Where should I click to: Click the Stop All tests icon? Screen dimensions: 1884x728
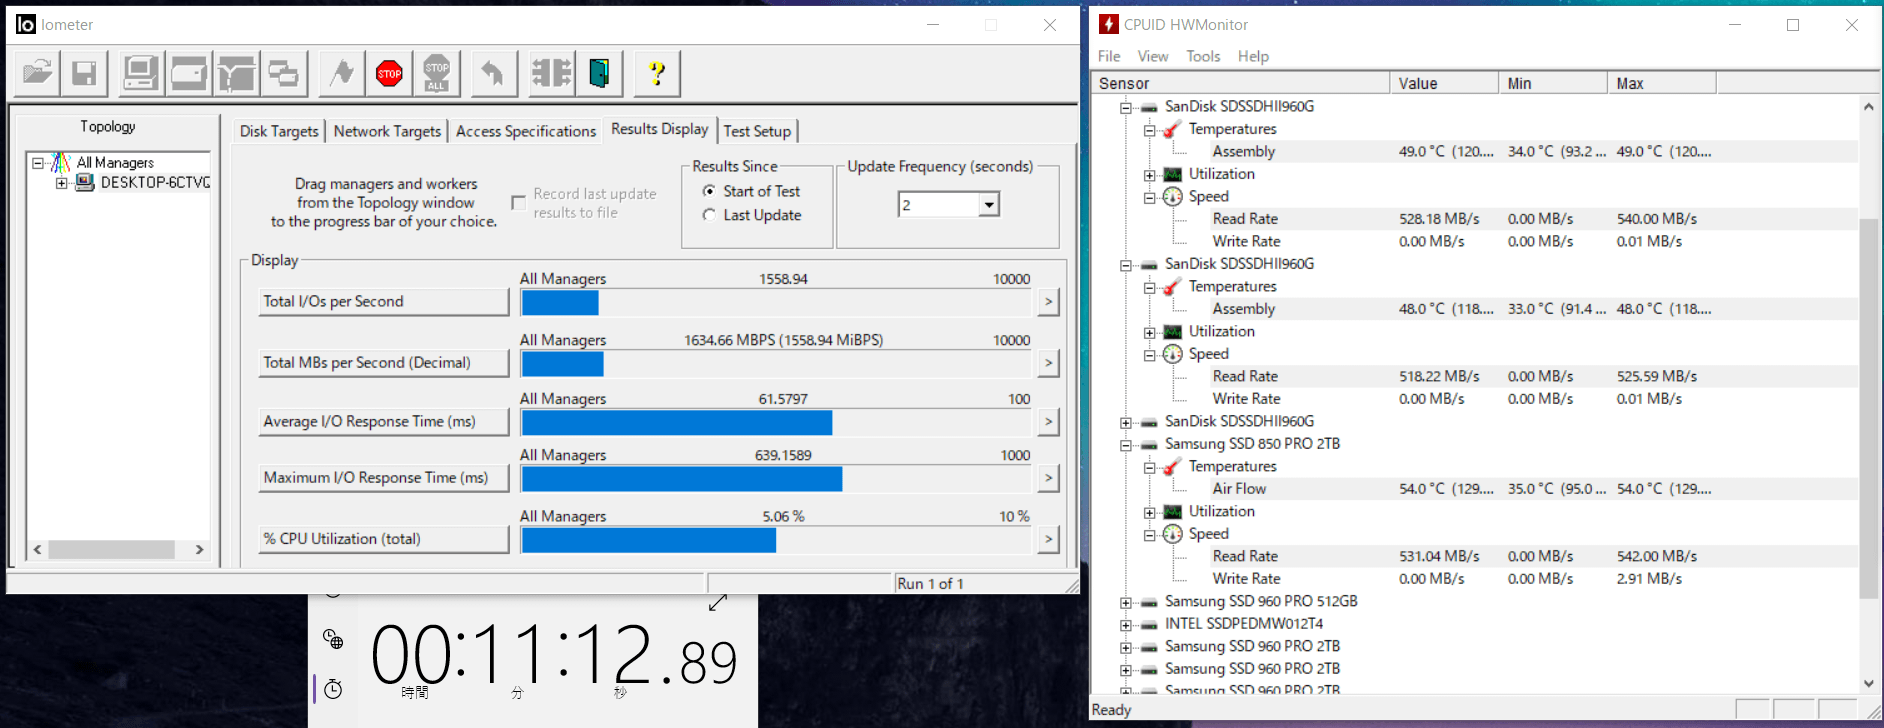[x=437, y=73]
